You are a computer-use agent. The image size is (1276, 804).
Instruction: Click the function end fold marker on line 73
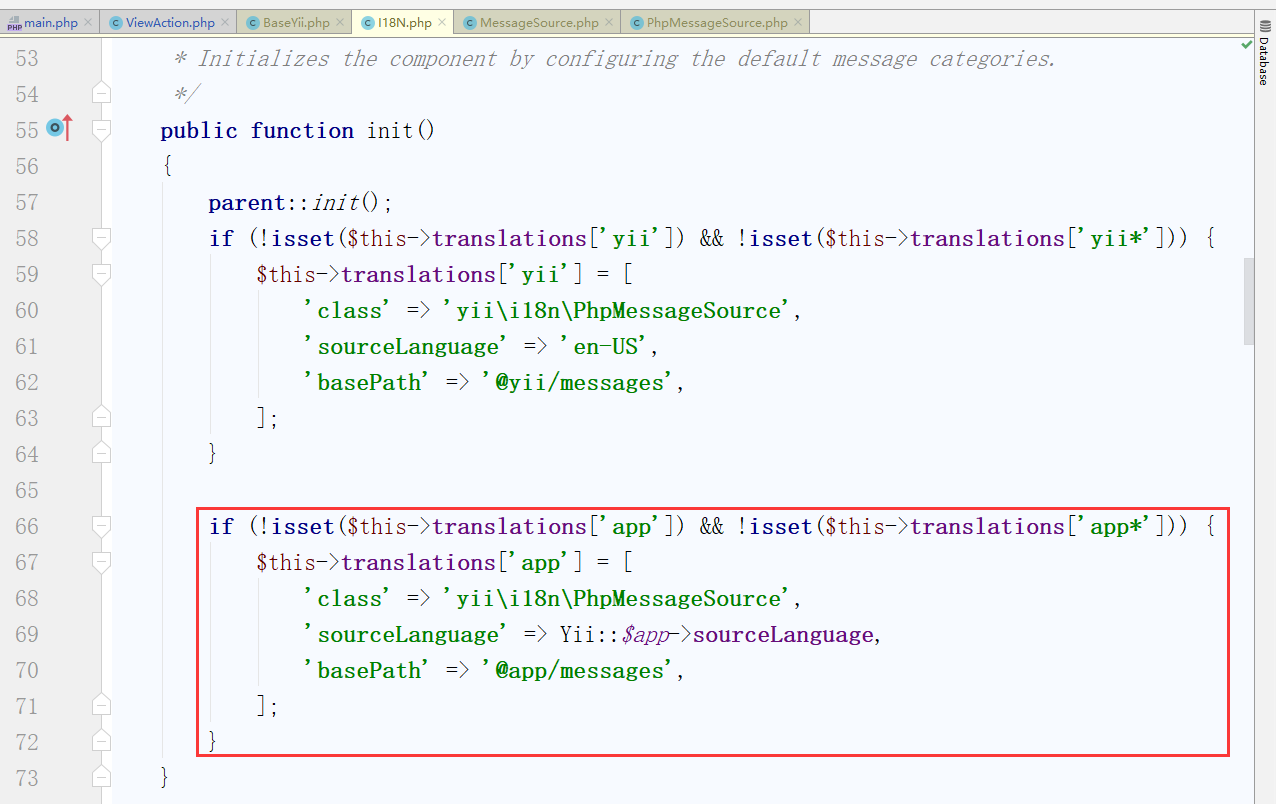click(101, 778)
